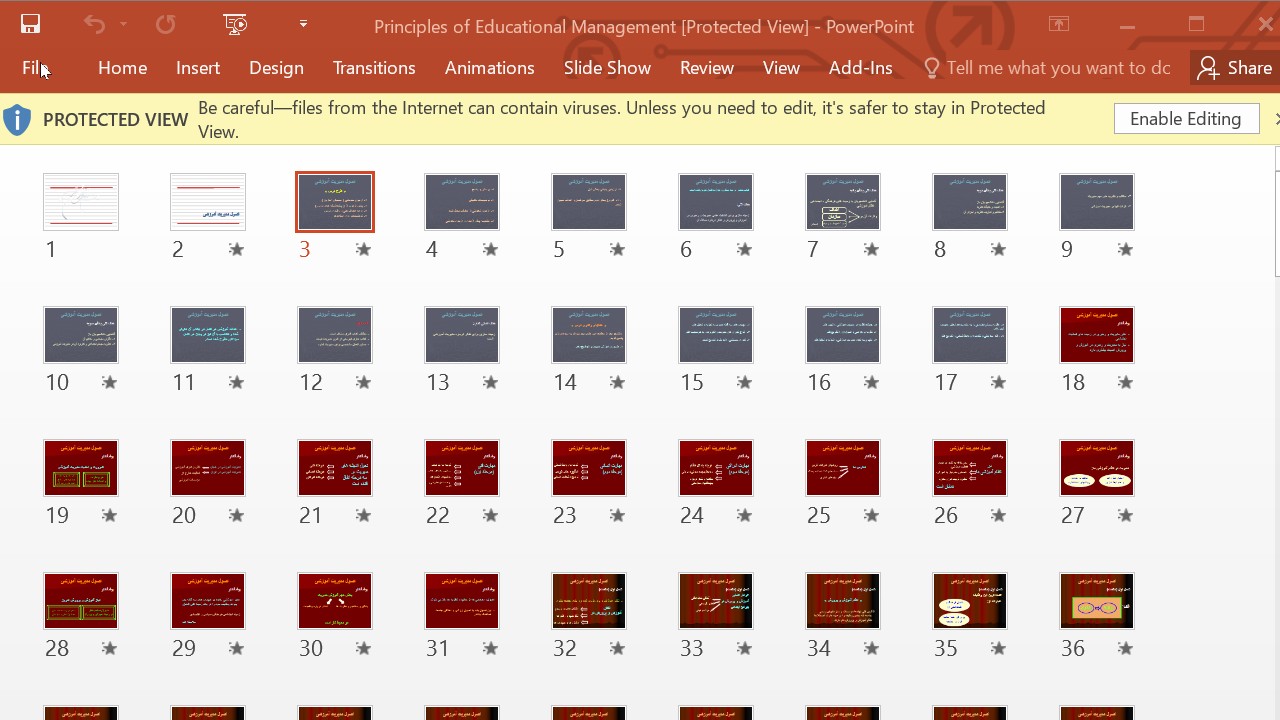Start slideshow from beginning icon
The image size is (1280, 720).
235,25
